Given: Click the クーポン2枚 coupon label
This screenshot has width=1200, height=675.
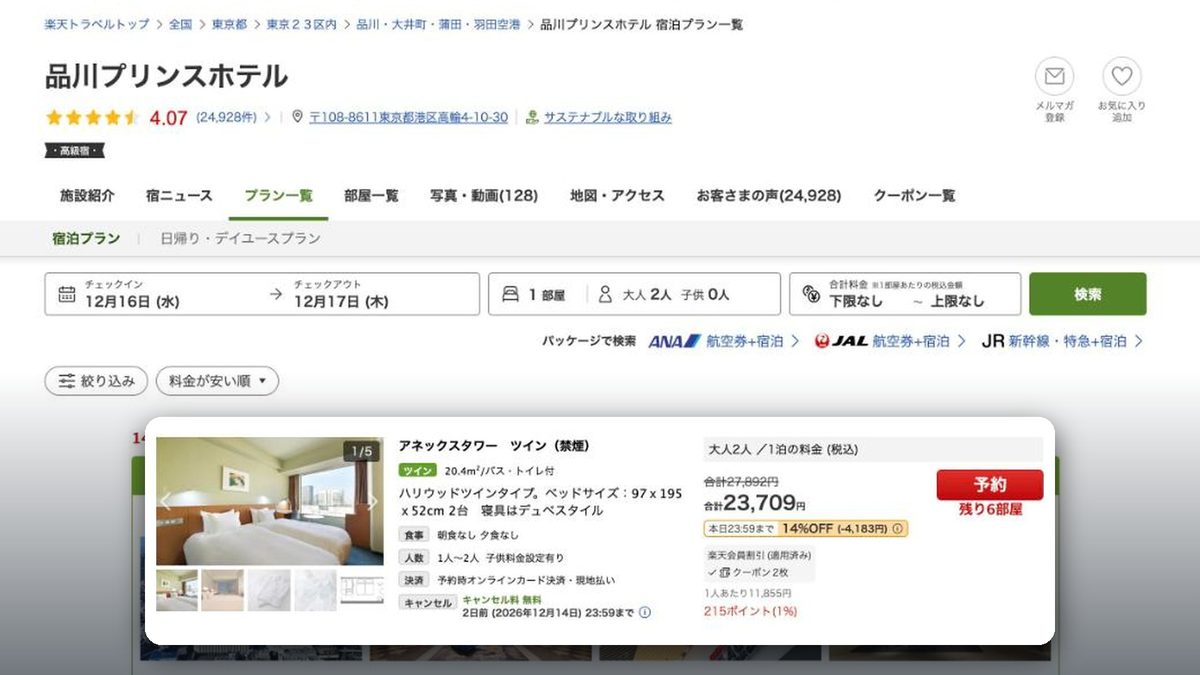Looking at the screenshot, I should click(x=759, y=572).
